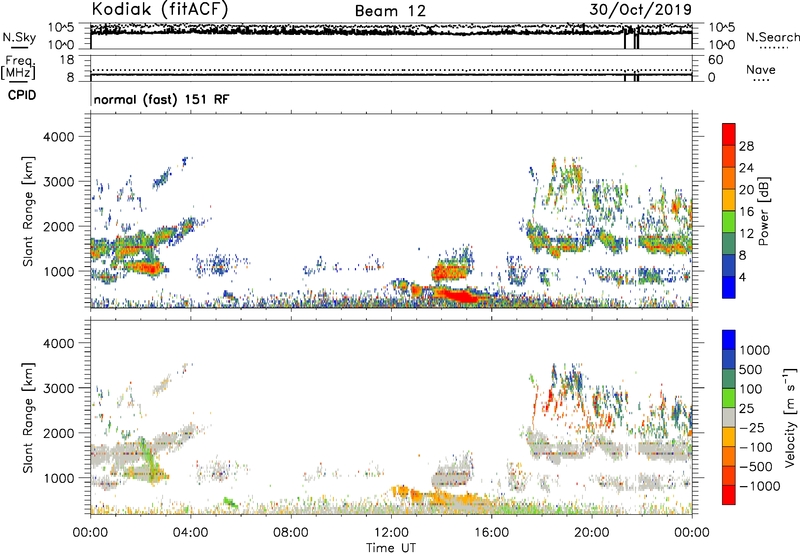Click the red bottom segment of Velocity color bar

(x=729, y=495)
